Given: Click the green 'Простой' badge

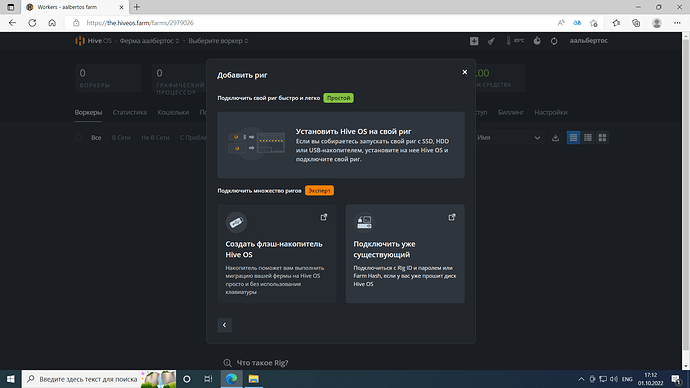Looking at the screenshot, I should click(x=338, y=98).
